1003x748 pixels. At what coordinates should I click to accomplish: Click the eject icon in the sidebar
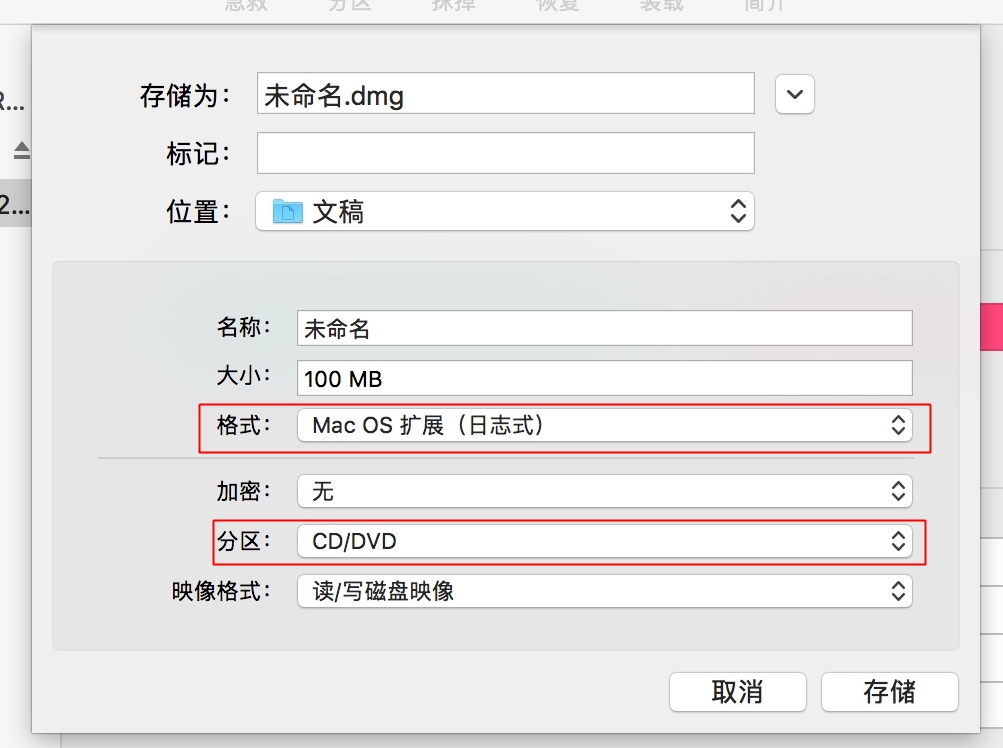coord(21,151)
